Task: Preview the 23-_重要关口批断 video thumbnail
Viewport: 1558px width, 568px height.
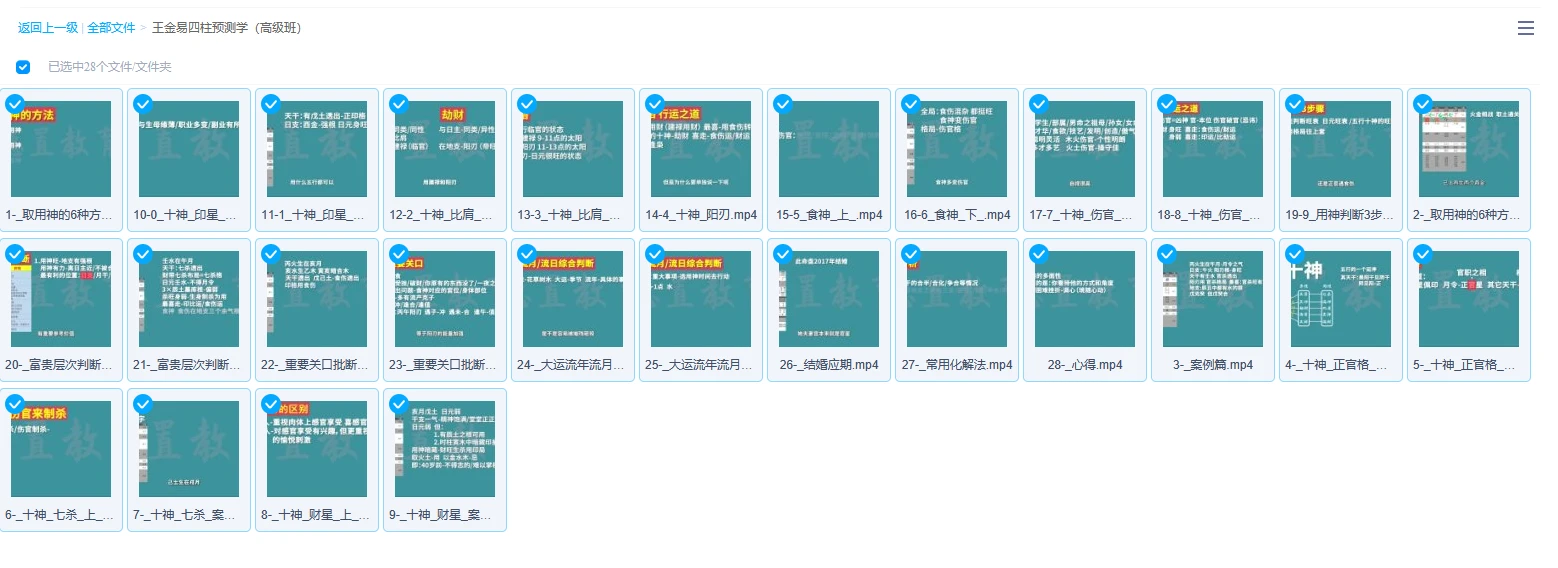Action: [x=445, y=299]
